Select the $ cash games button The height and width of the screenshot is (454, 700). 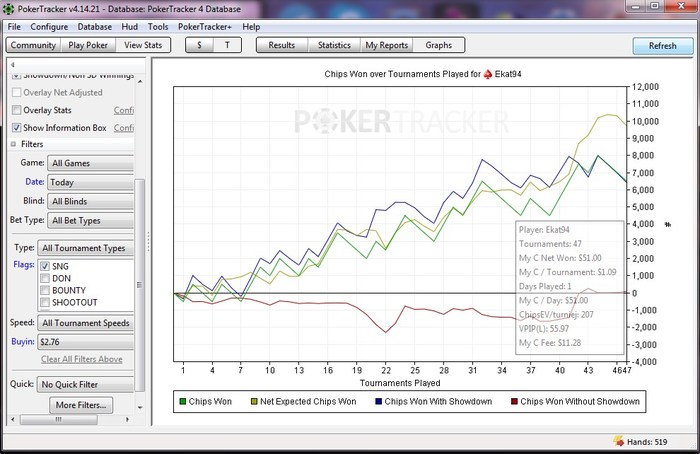tap(199, 45)
